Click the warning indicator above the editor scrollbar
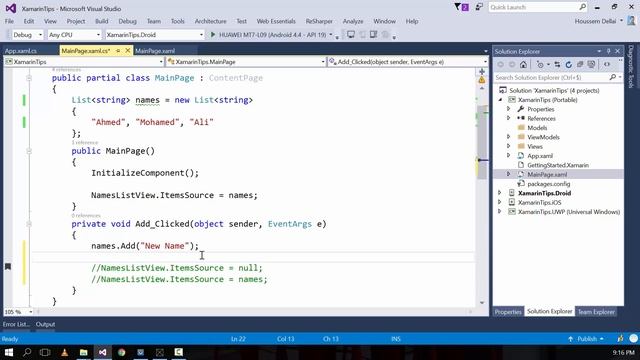The width and height of the screenshot is (640, 360). (x=482, y=80)
